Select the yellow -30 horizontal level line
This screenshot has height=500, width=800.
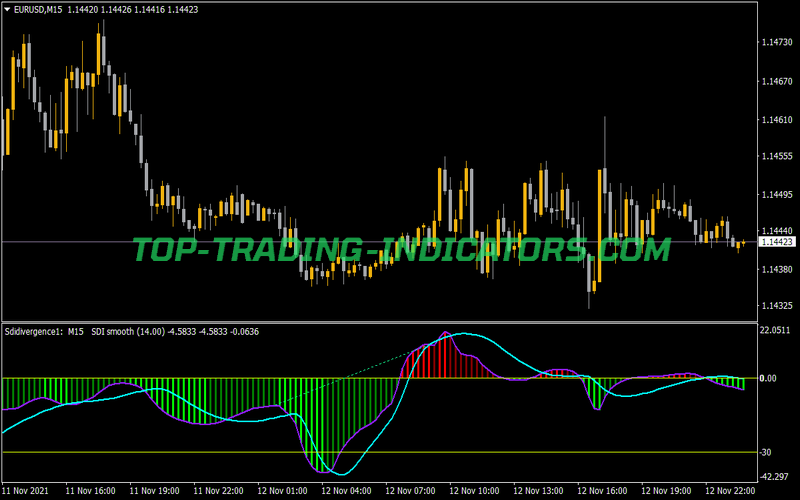tap(380, 453)
